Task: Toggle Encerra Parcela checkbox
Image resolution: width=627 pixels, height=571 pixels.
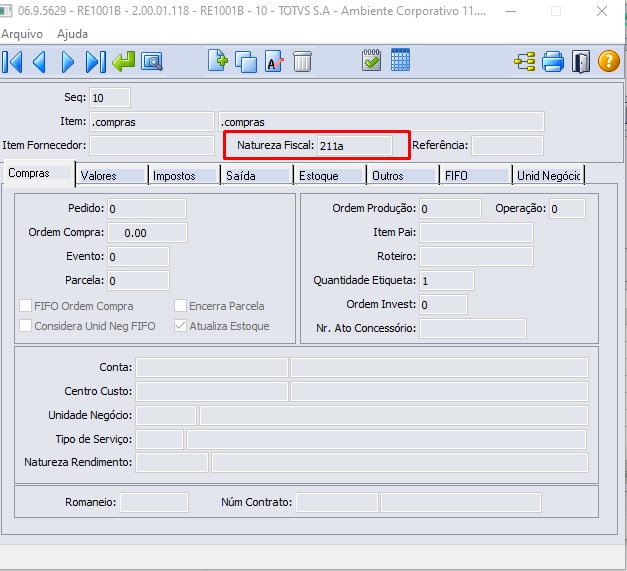Action: pyautogui.click(x=180, y=306)
